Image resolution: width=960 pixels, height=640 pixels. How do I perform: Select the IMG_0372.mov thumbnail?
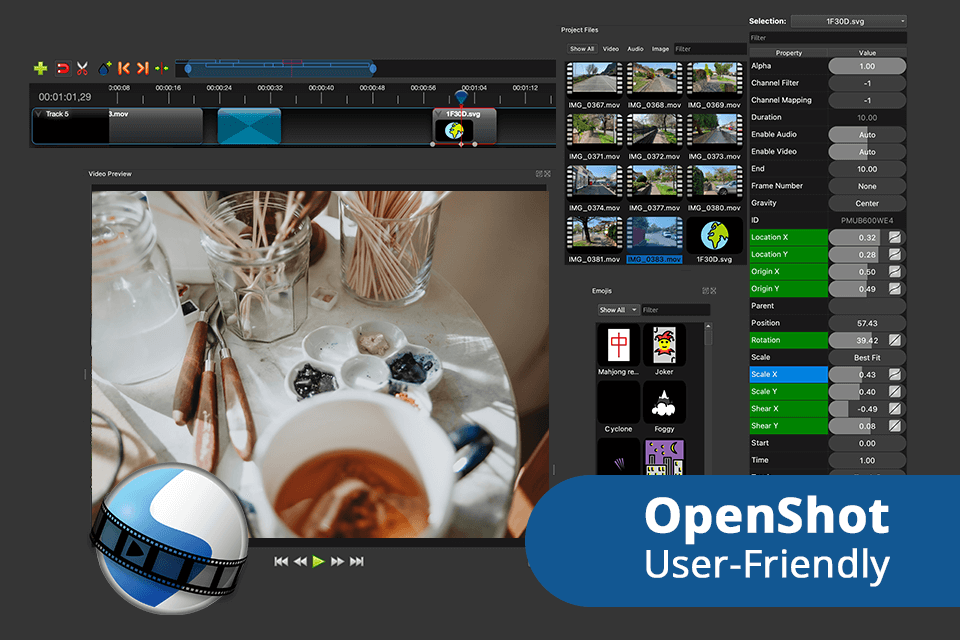point(654,131)
